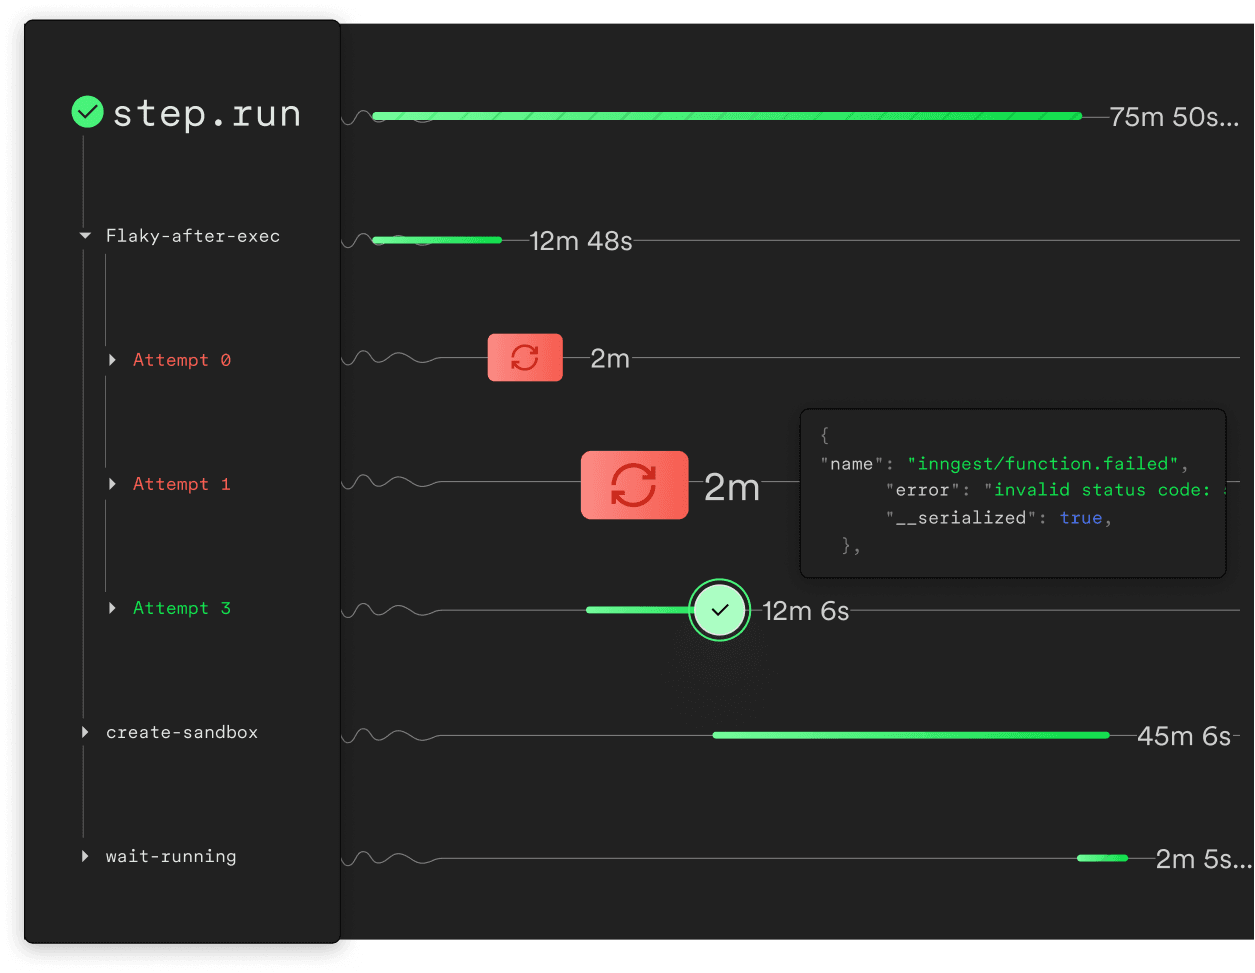Click the "name" key in JSON panel
Image resolution: width=1255 pixels, height=973 pixels.
coord(852,464)
